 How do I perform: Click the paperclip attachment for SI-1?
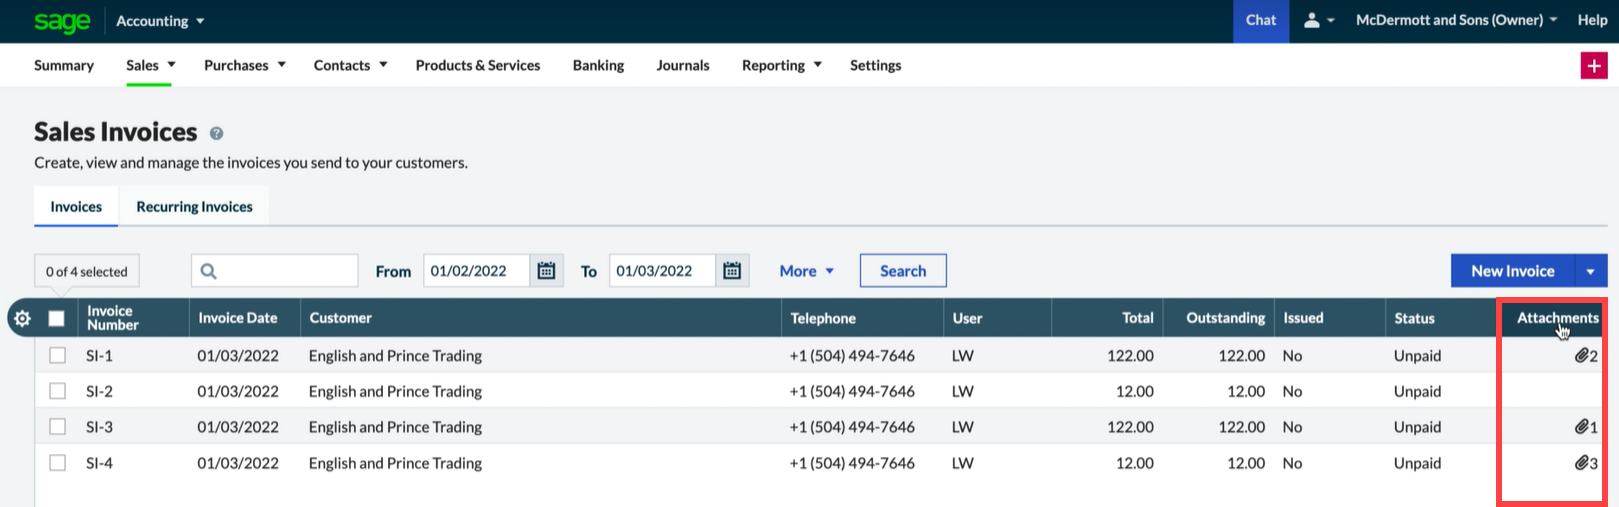click(1584, 356)
